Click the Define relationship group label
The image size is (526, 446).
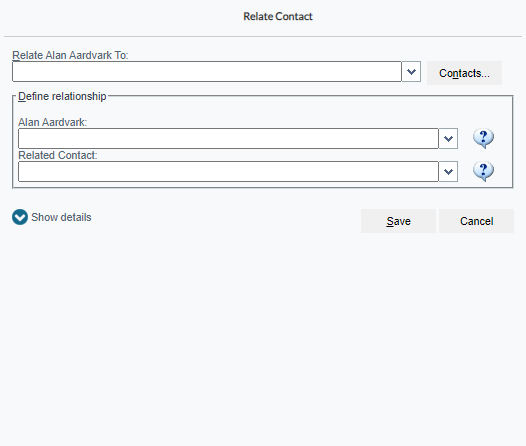(62, 96)
